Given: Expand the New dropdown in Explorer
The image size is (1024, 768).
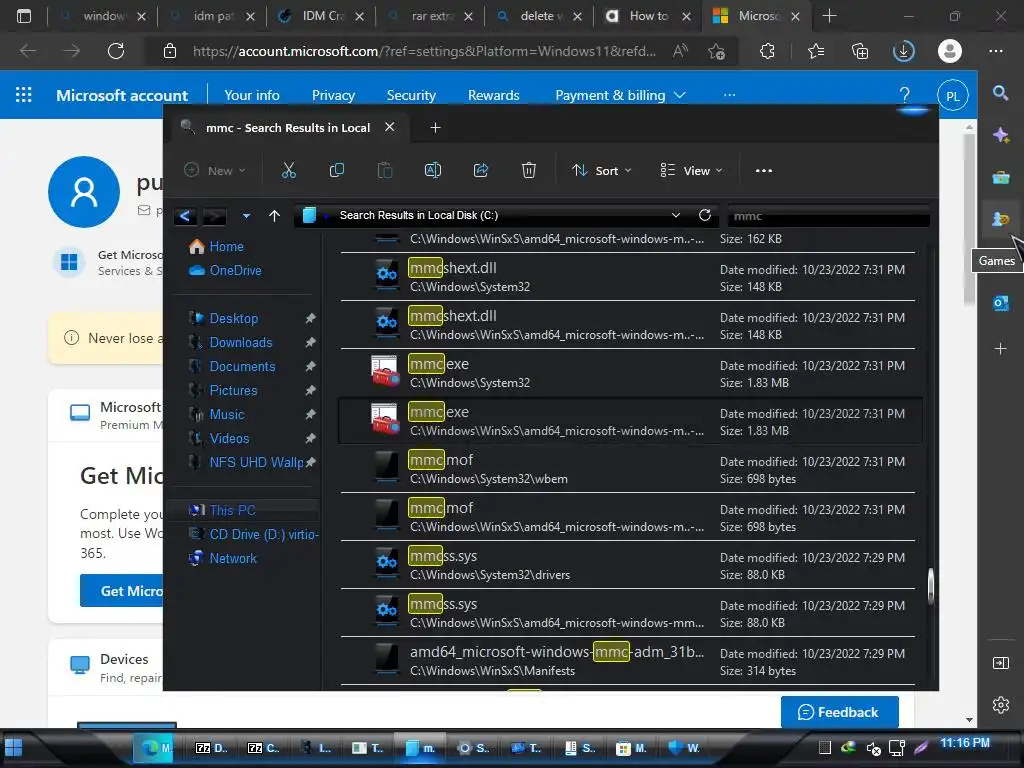Looking at the screenshot, I should pyautogui.click(x=215, y=170).
